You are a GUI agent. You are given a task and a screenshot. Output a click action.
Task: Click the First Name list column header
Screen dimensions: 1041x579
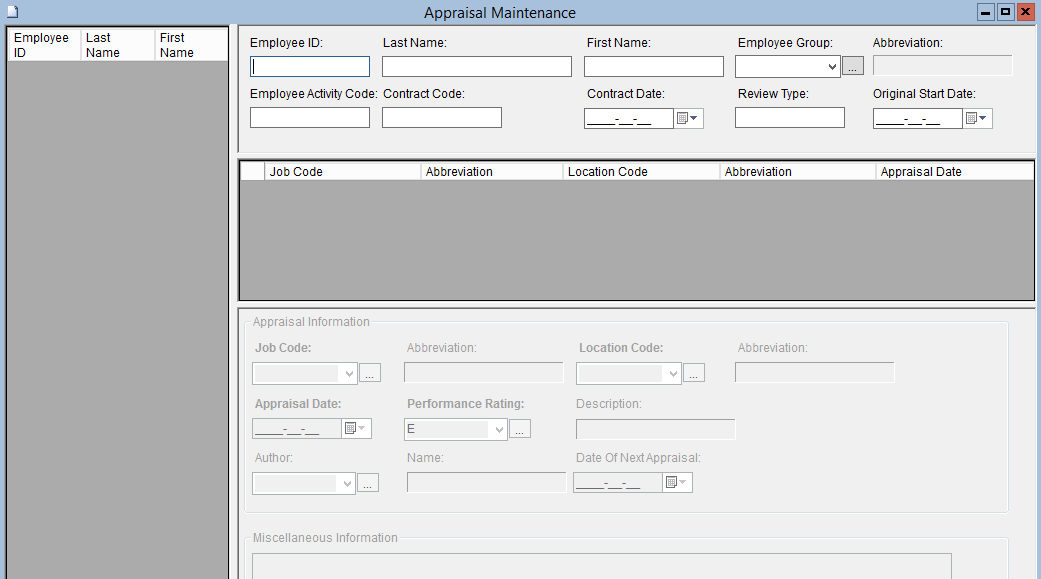[x=190, y=45]
